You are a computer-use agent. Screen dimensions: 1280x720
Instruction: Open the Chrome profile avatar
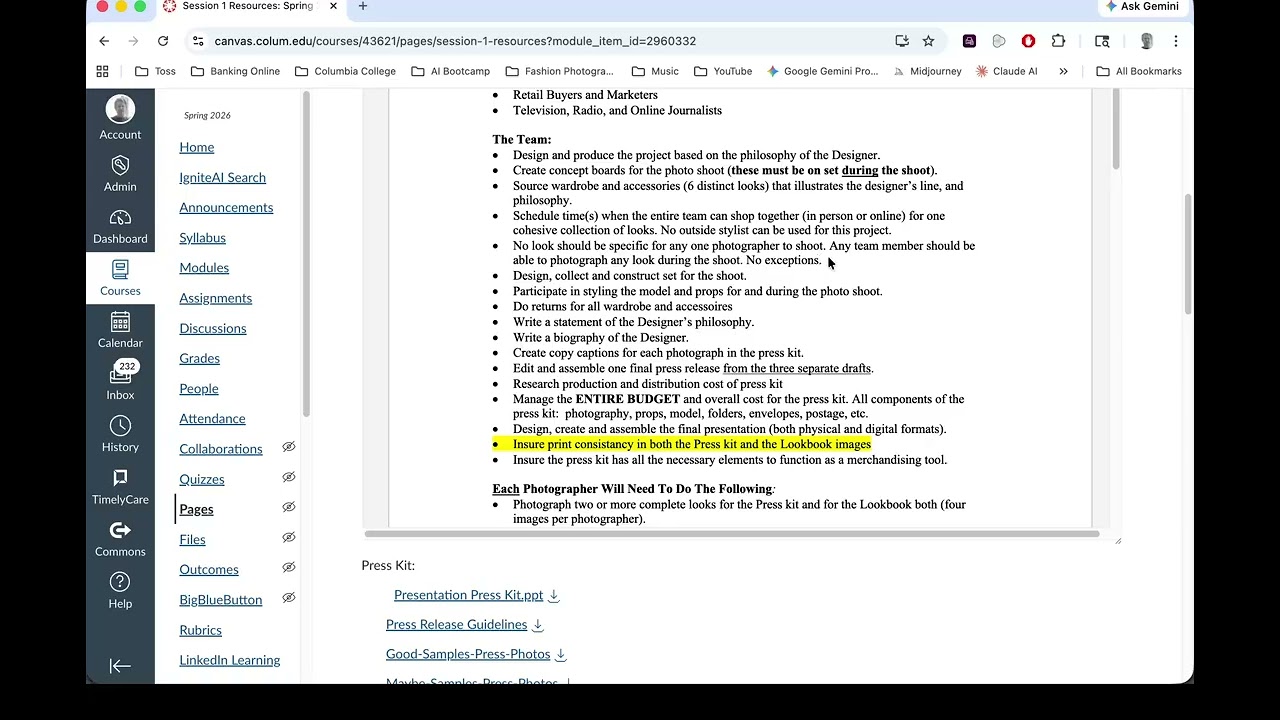pos(1147,41)
